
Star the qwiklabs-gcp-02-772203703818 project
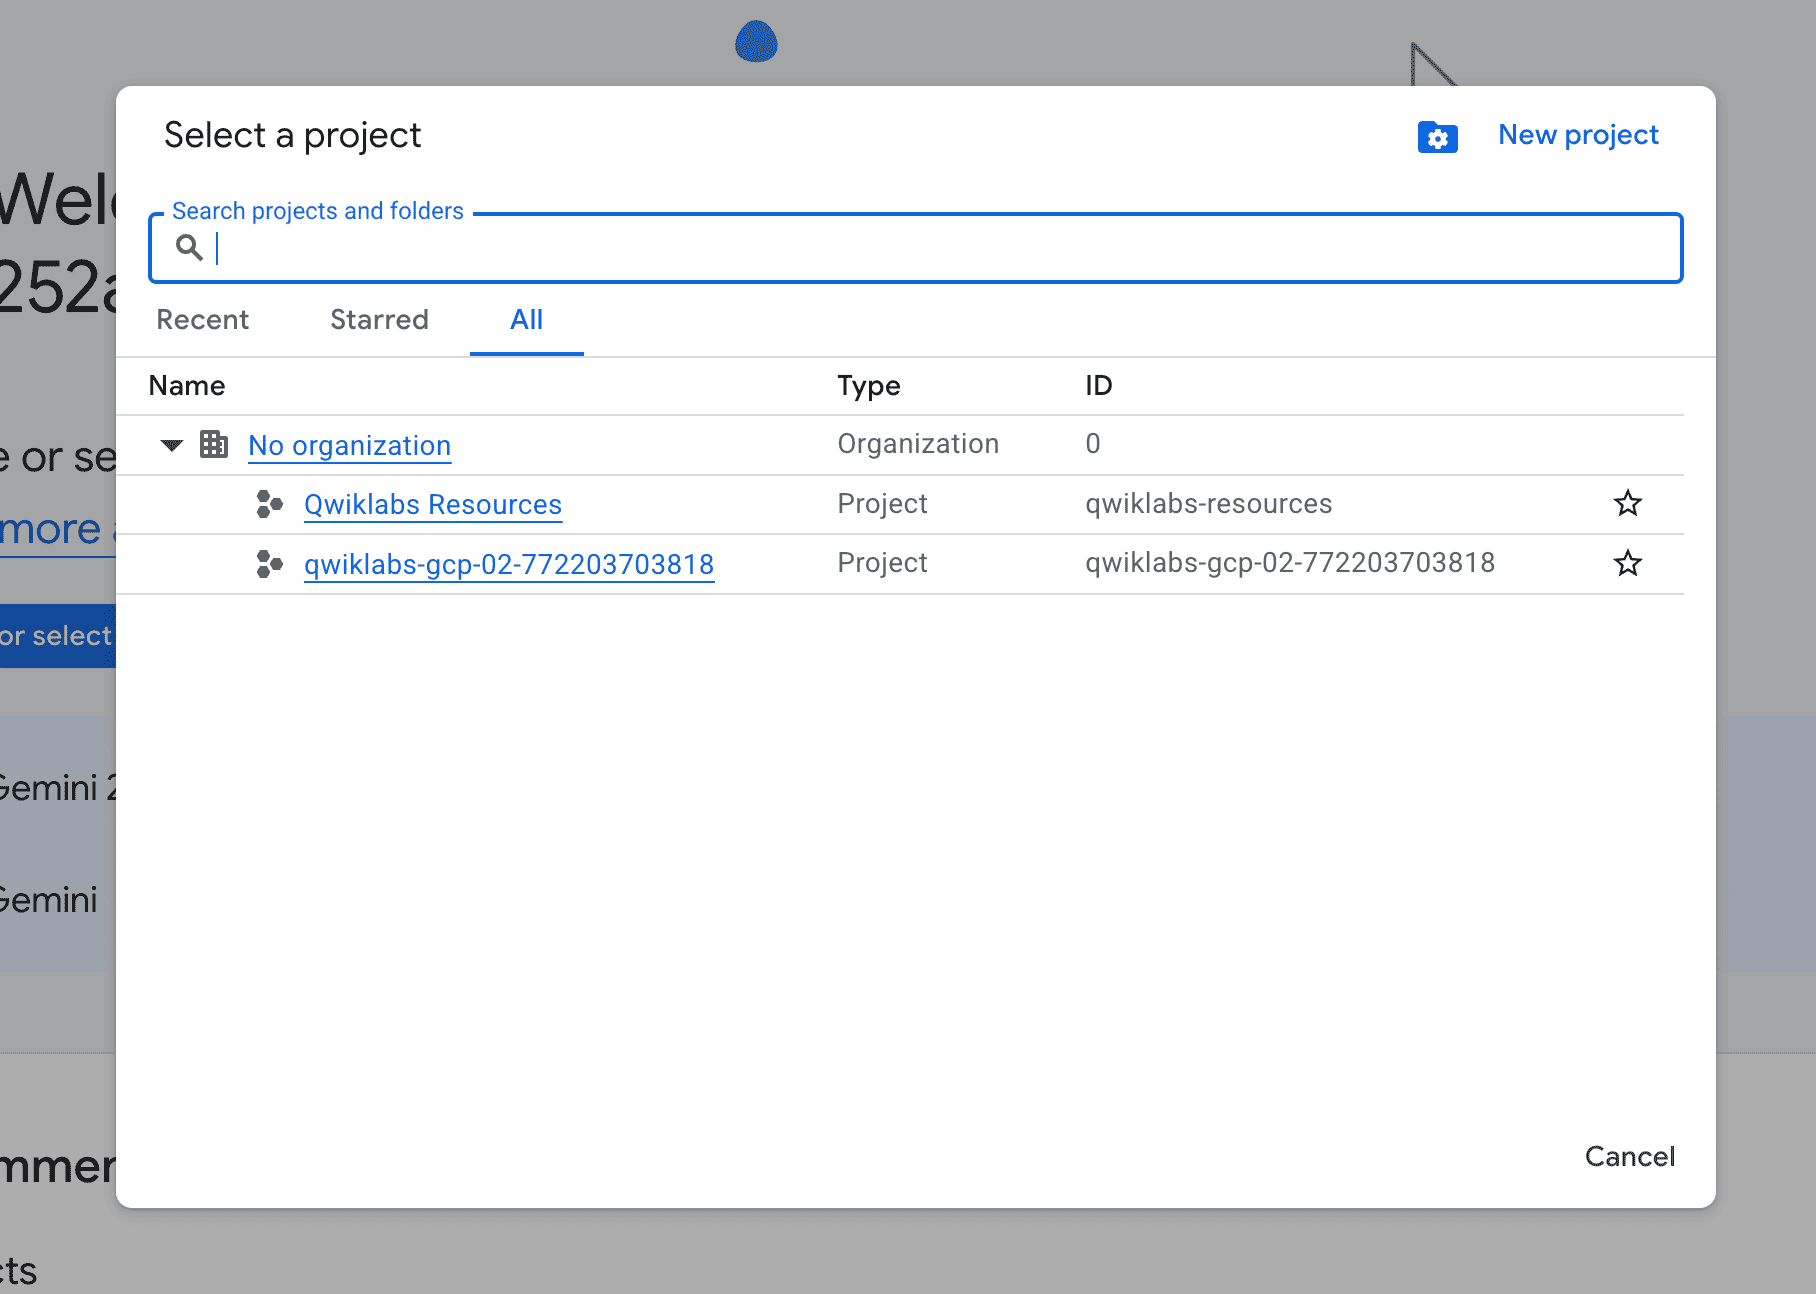[x=1627, y=564]
